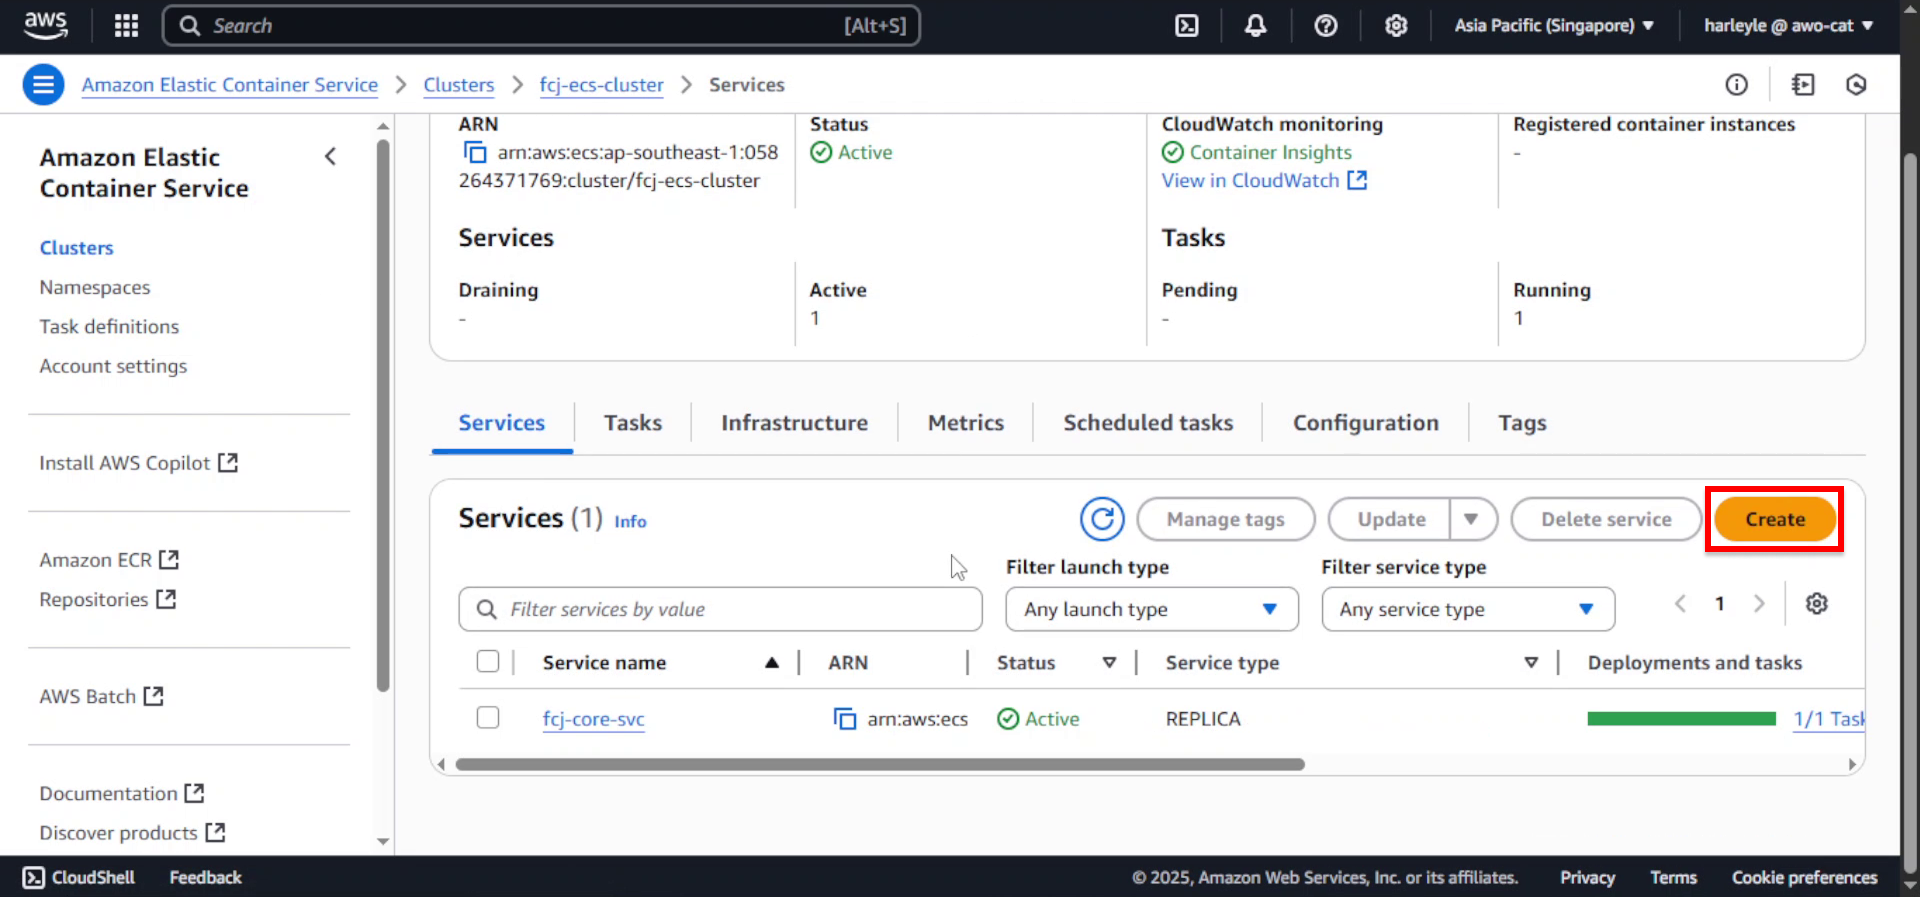Open the Any service type filter
Image resolution: width=1920 pixels, height=897 pixels.
[1468, 609]
